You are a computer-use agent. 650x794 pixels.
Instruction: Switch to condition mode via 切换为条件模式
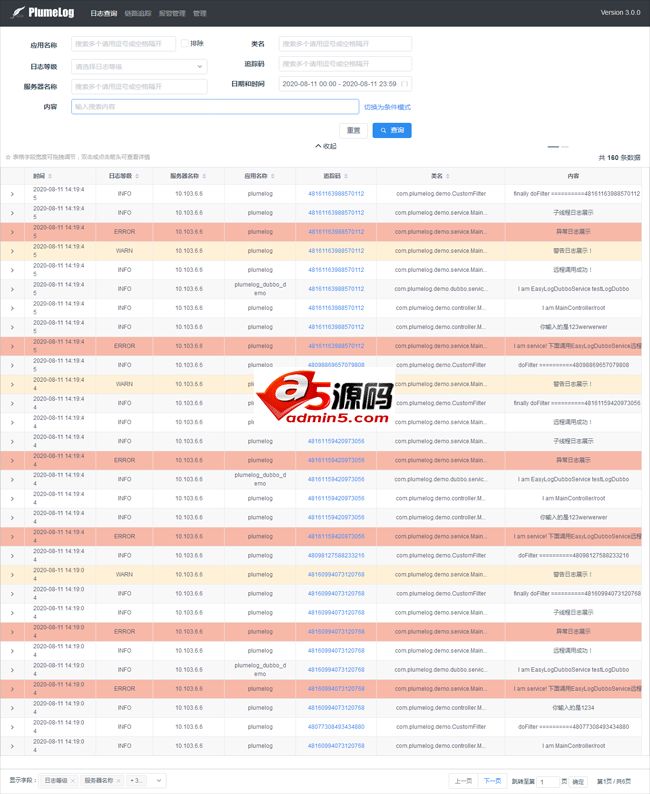(387, 107)
